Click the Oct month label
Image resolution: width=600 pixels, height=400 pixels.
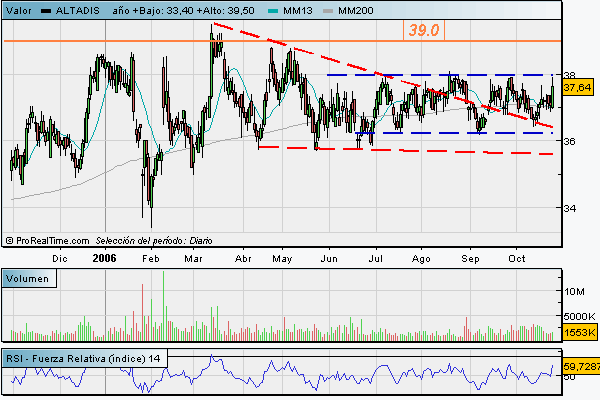pos(517,259)
